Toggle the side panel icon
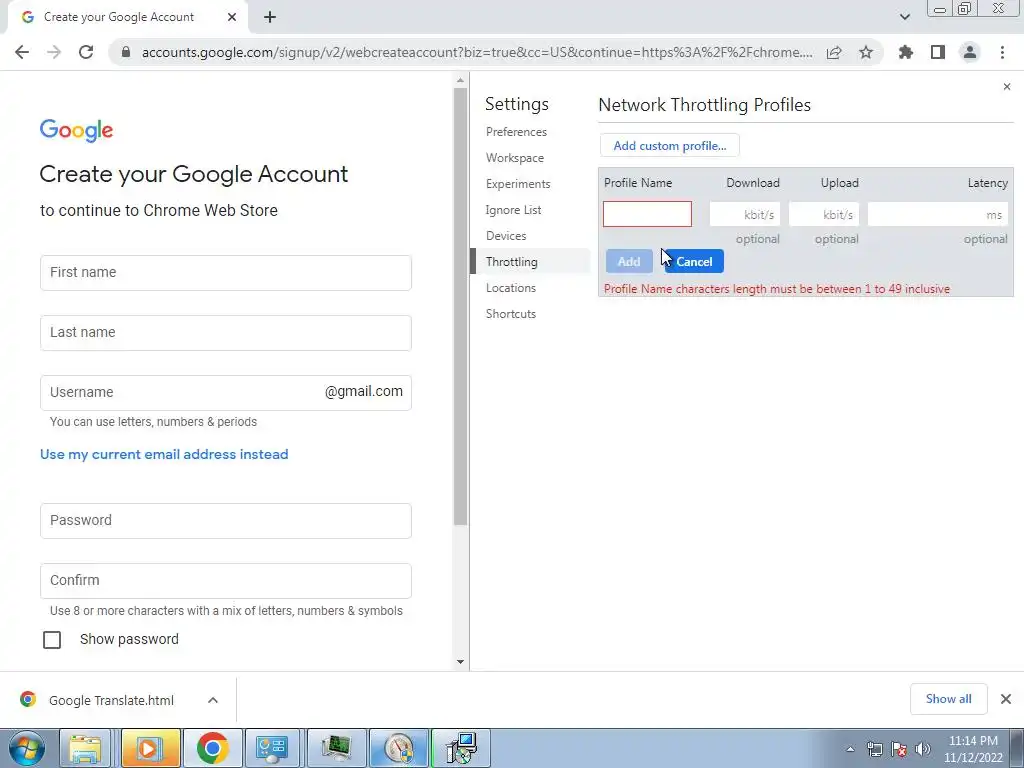The height and width of the screenshot is (768, 1024). point(938,52)
